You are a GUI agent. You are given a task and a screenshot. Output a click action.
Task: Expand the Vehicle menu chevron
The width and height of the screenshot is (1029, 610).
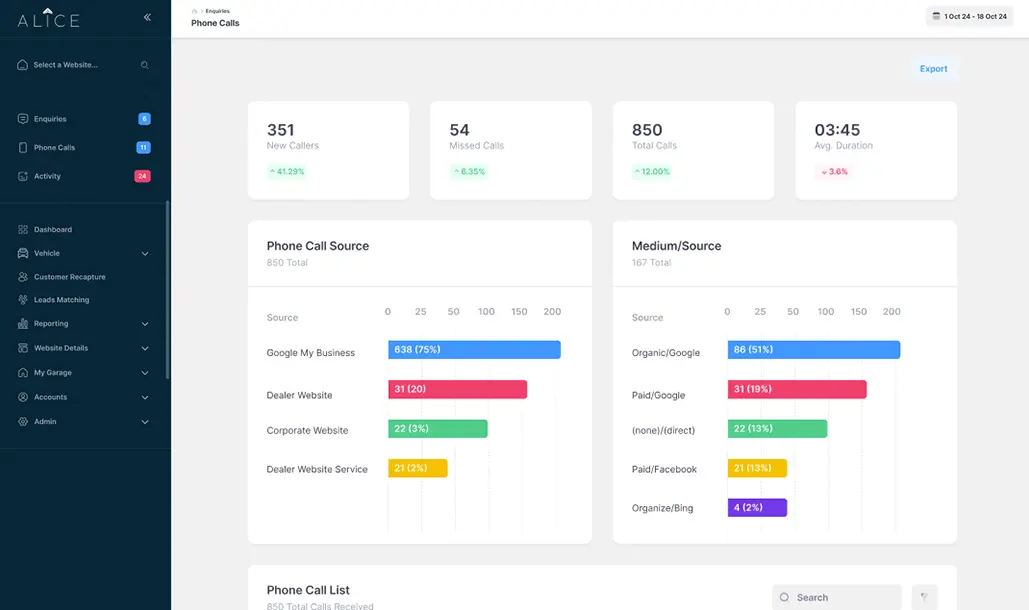(145, 254)
